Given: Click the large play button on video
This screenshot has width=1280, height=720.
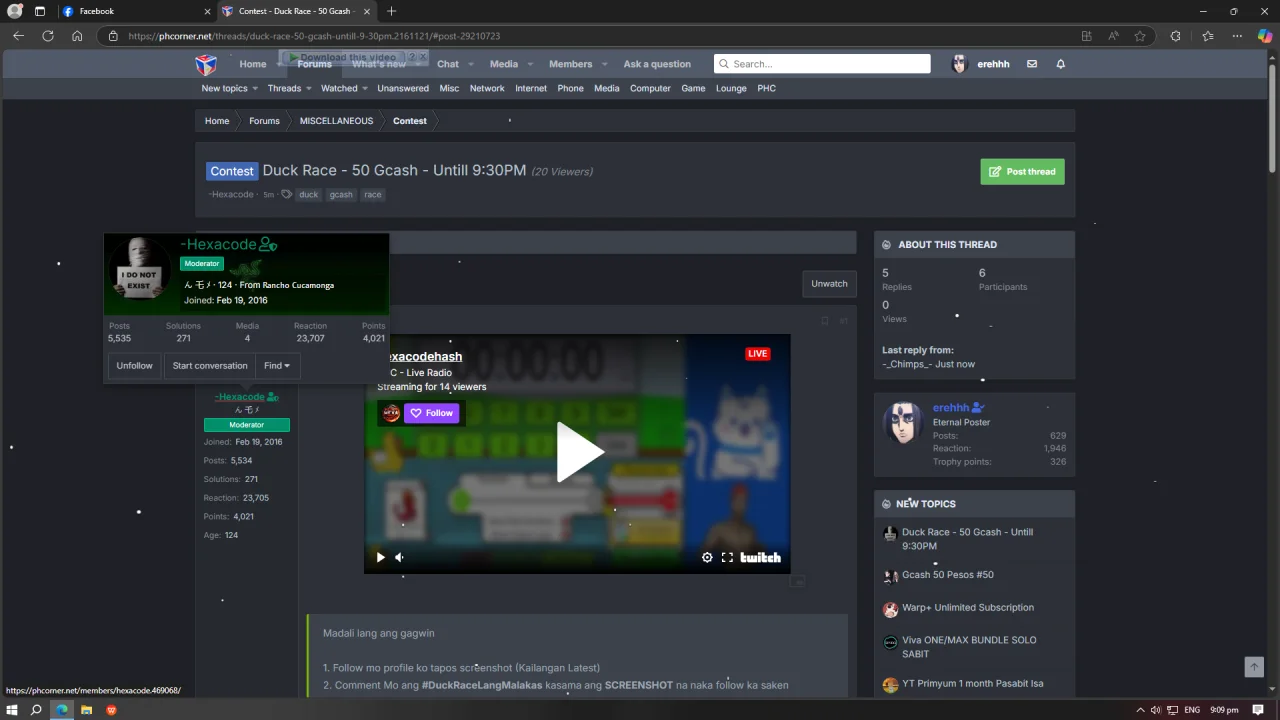Looking at the screenshot, I should pyautogui.click(x=578, y=452).
